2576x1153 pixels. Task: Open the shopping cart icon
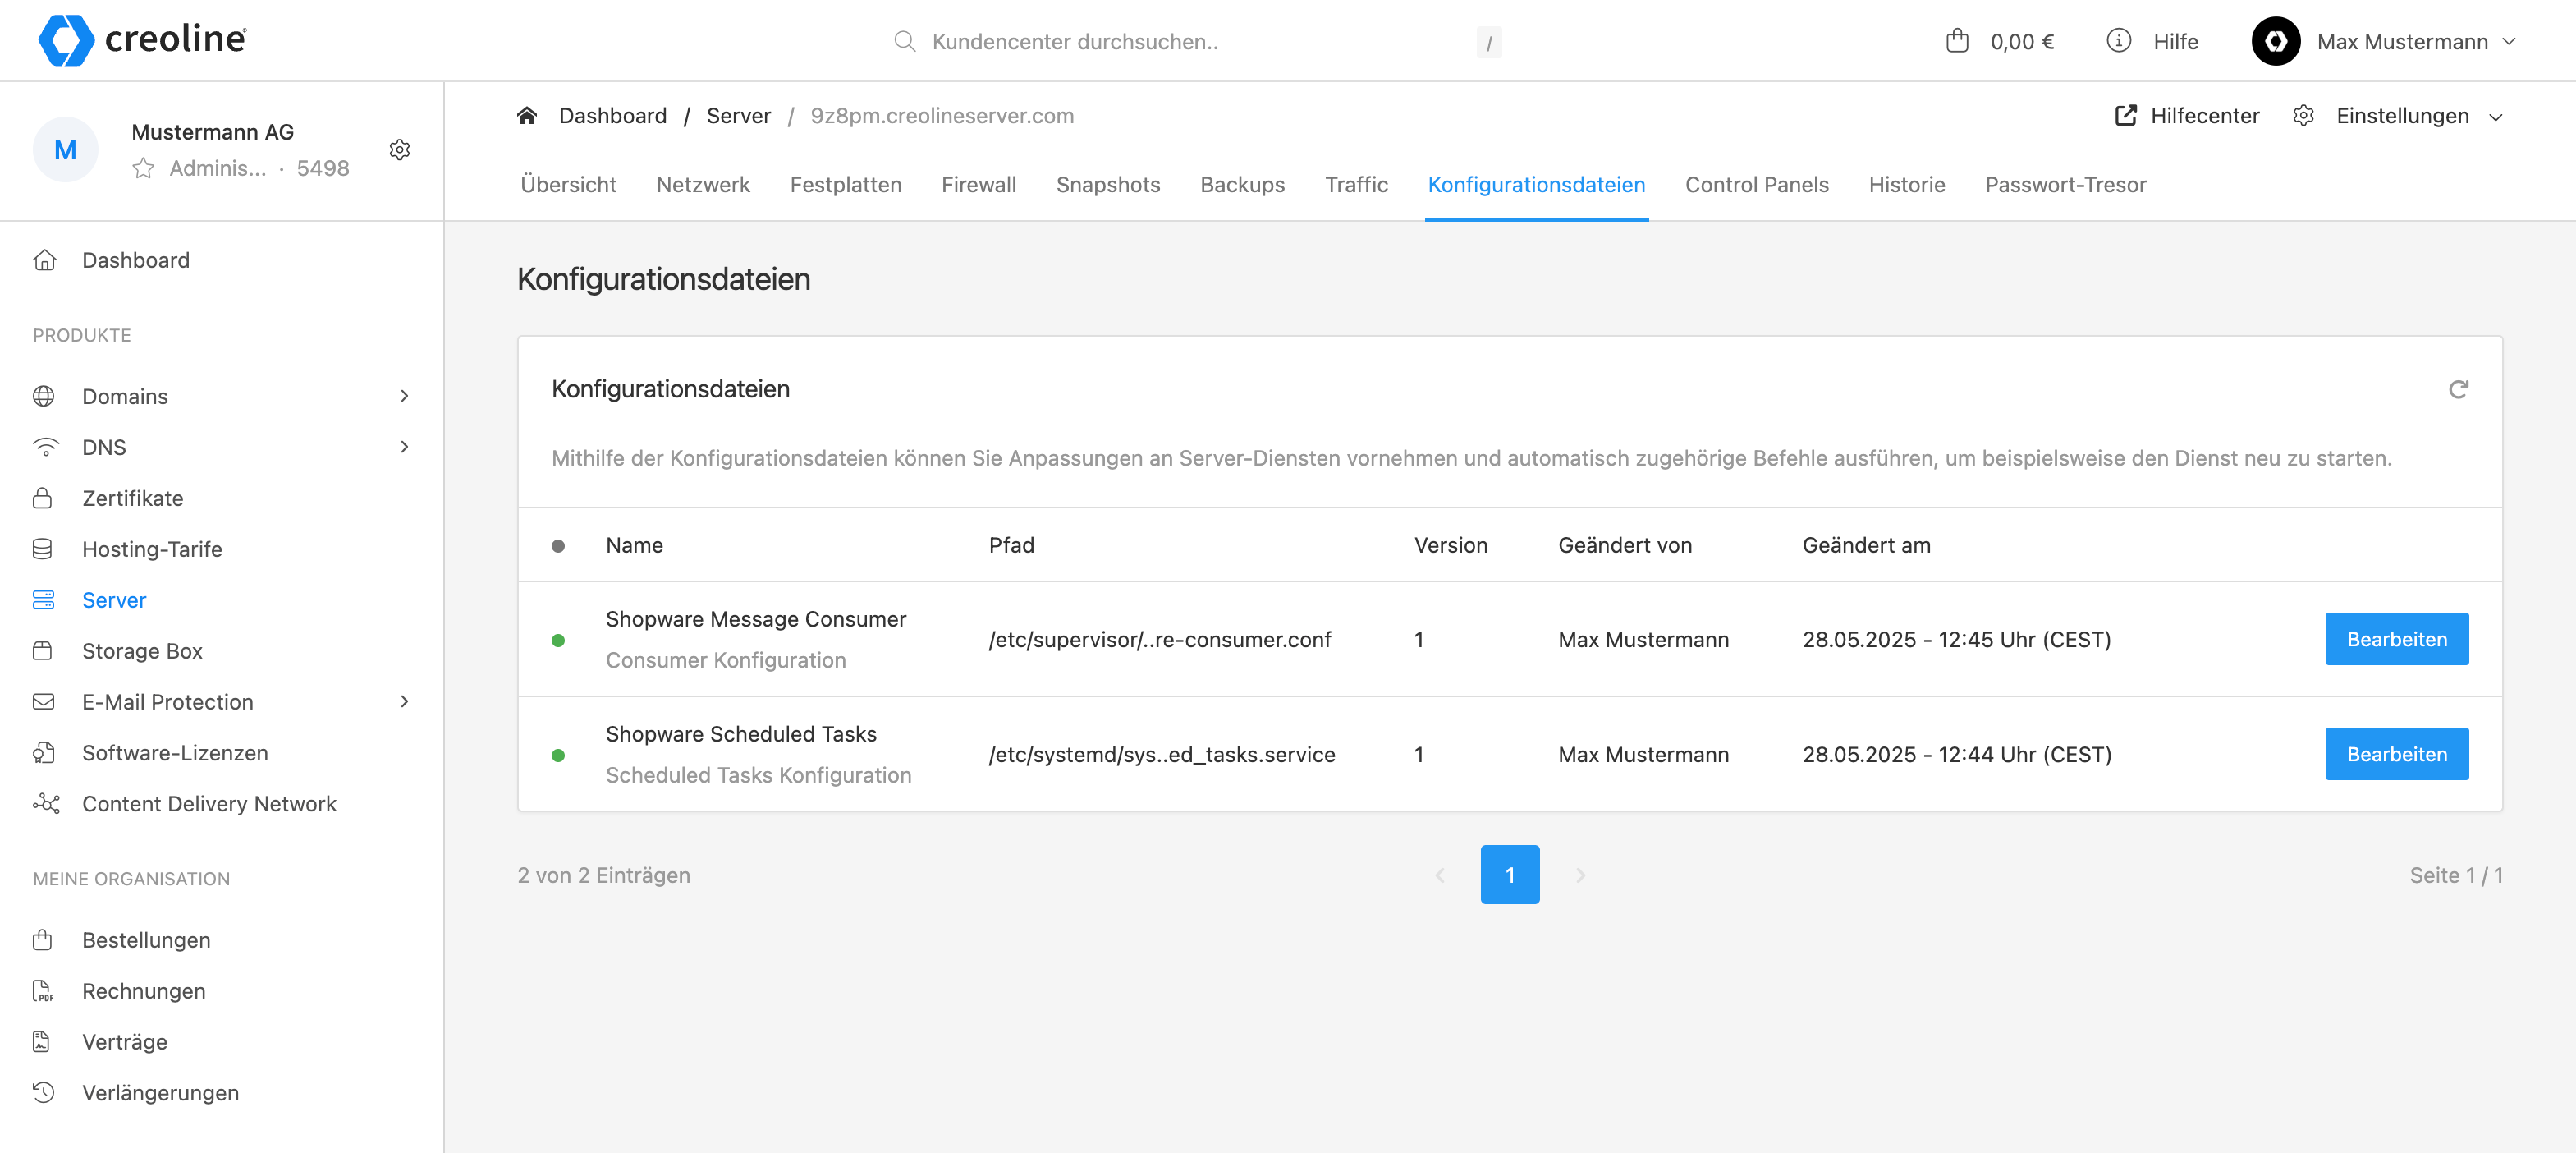pos(1957,41)
